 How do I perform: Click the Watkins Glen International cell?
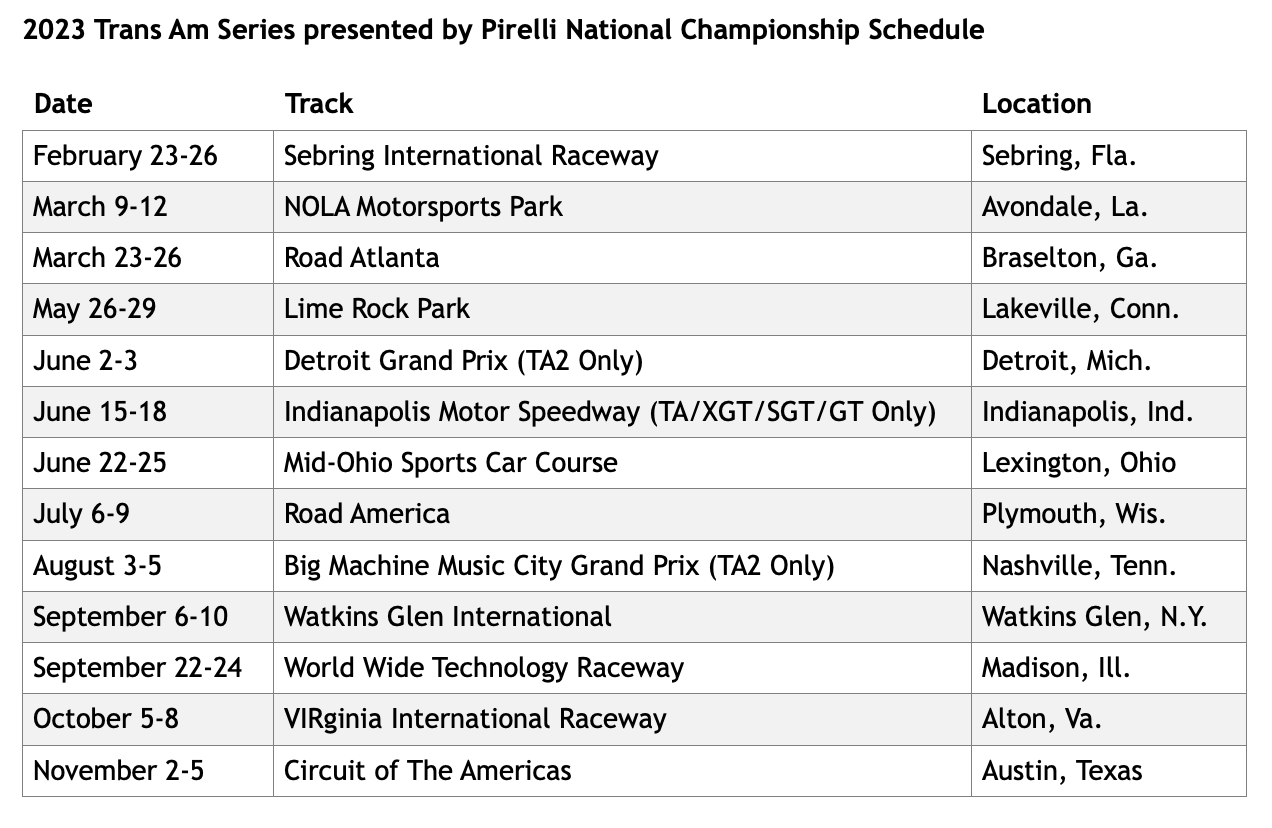(x=447, y=617)
